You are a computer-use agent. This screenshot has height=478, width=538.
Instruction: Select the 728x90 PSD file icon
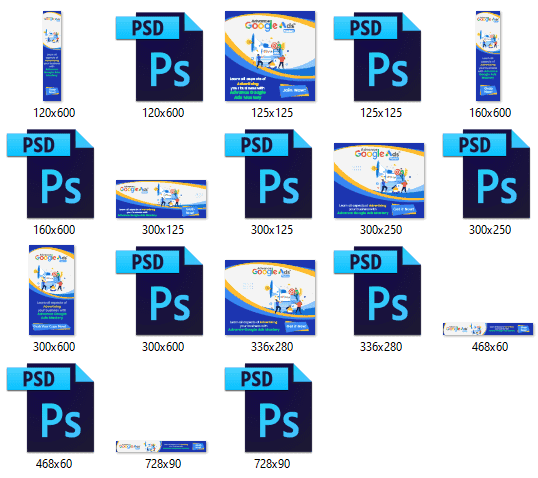[x=268, y=408]
